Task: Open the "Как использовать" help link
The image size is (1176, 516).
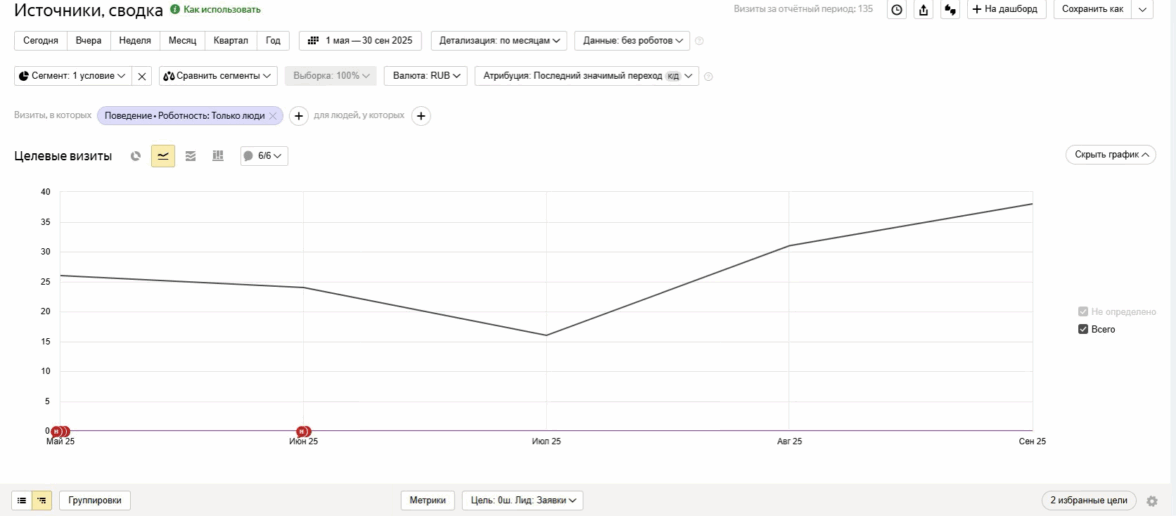Action: pos(216,10)
